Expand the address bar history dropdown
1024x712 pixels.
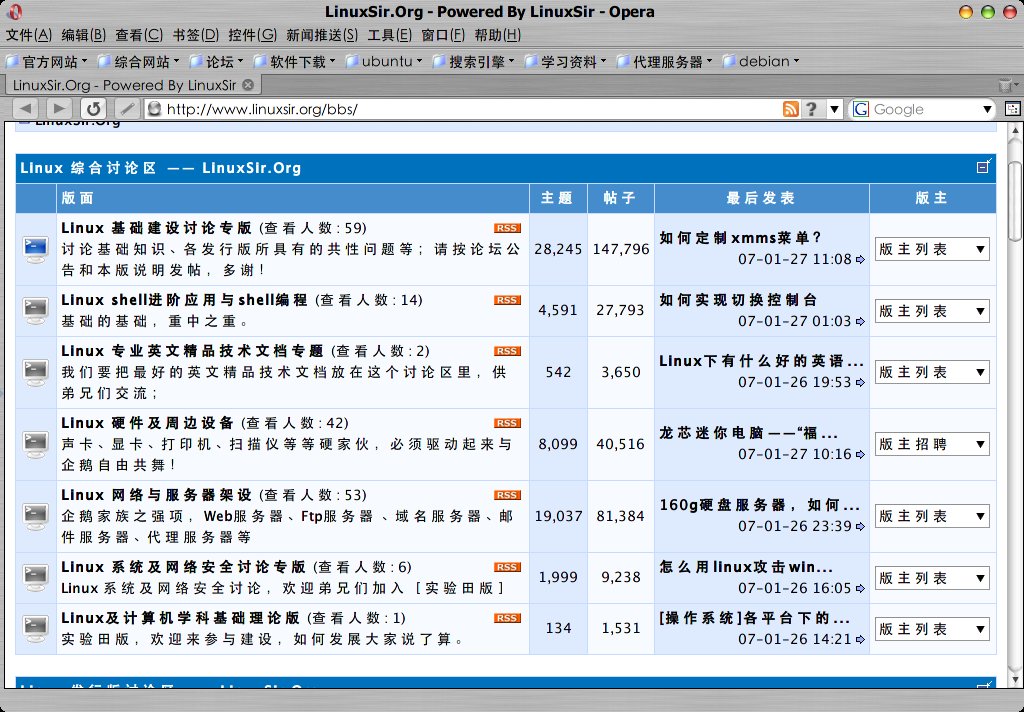coord(834,109)
